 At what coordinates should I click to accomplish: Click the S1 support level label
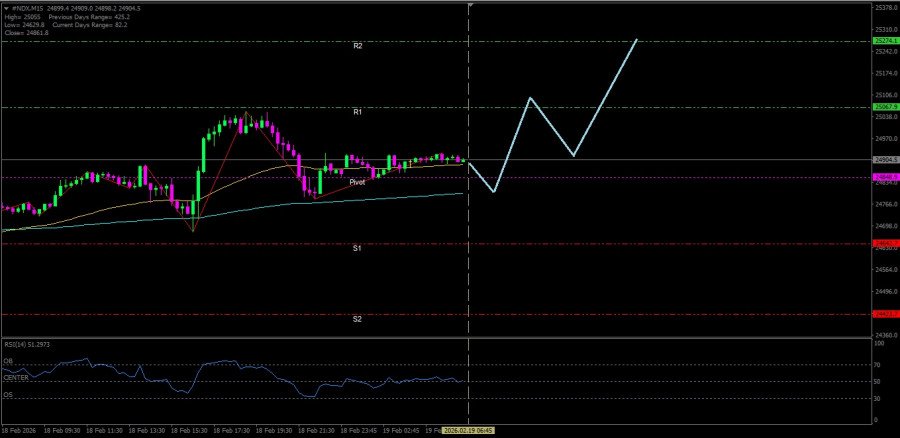pyautogui.click(x=357, y=249)
